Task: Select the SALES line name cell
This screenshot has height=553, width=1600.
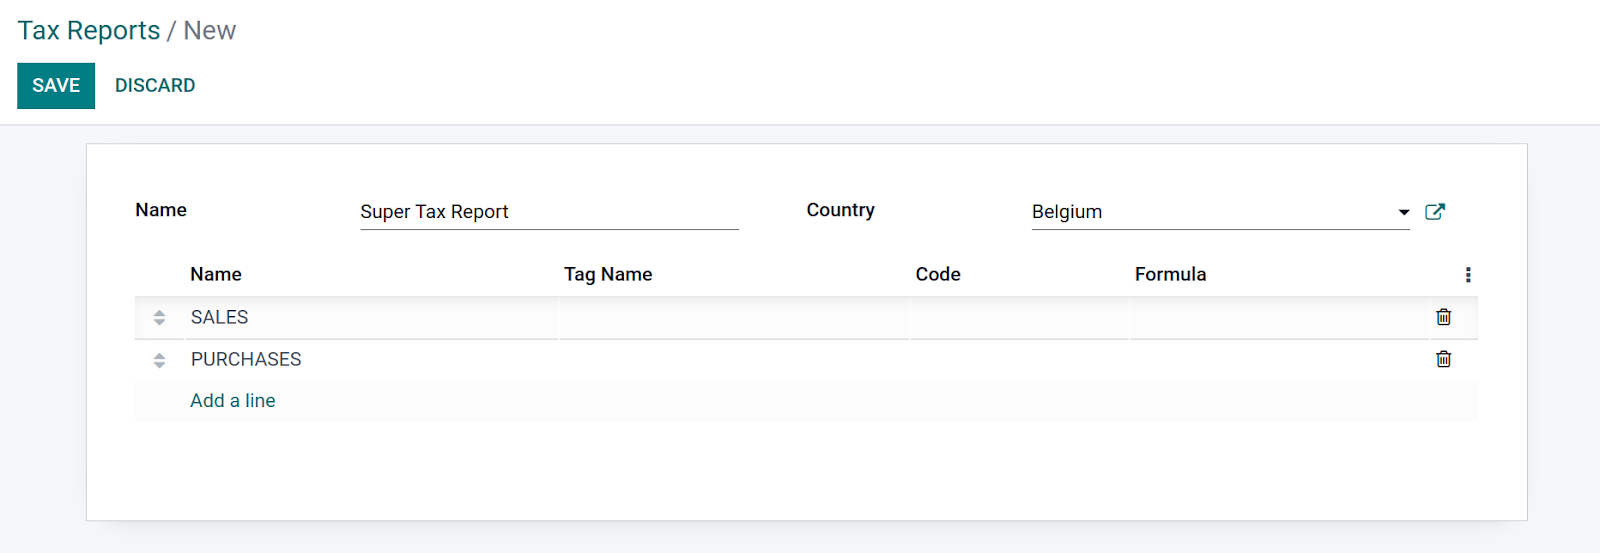Action: point(371,318)
